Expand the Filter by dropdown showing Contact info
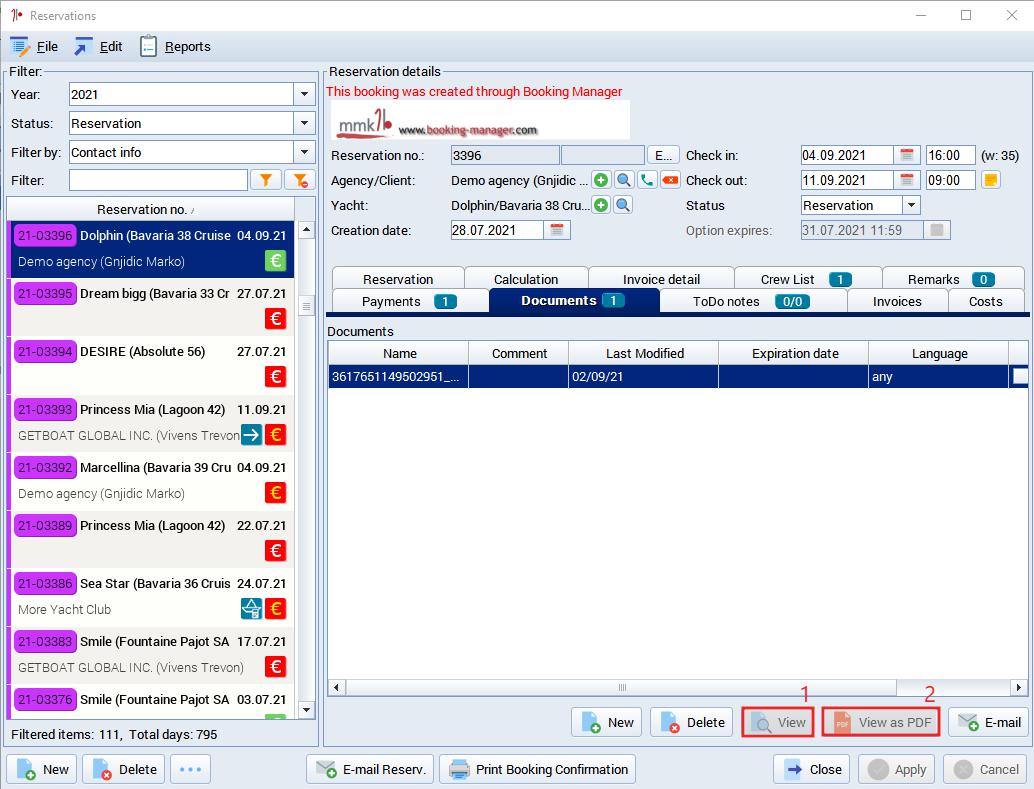The image size is (1034, 789). pyautogui.click(x=304, y=152)
